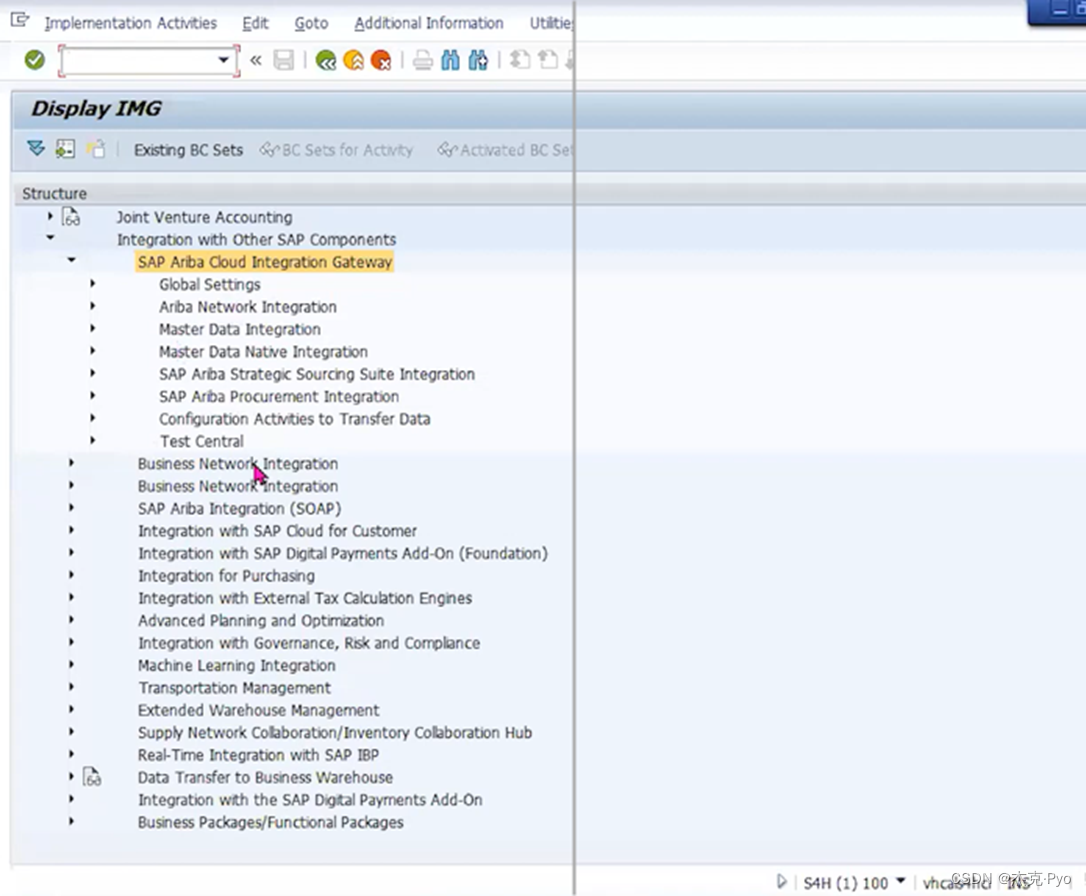Select Integration with the SAP Digital Payments Add-On
This screenshot has width=1086, height=896.
(310, 800)
